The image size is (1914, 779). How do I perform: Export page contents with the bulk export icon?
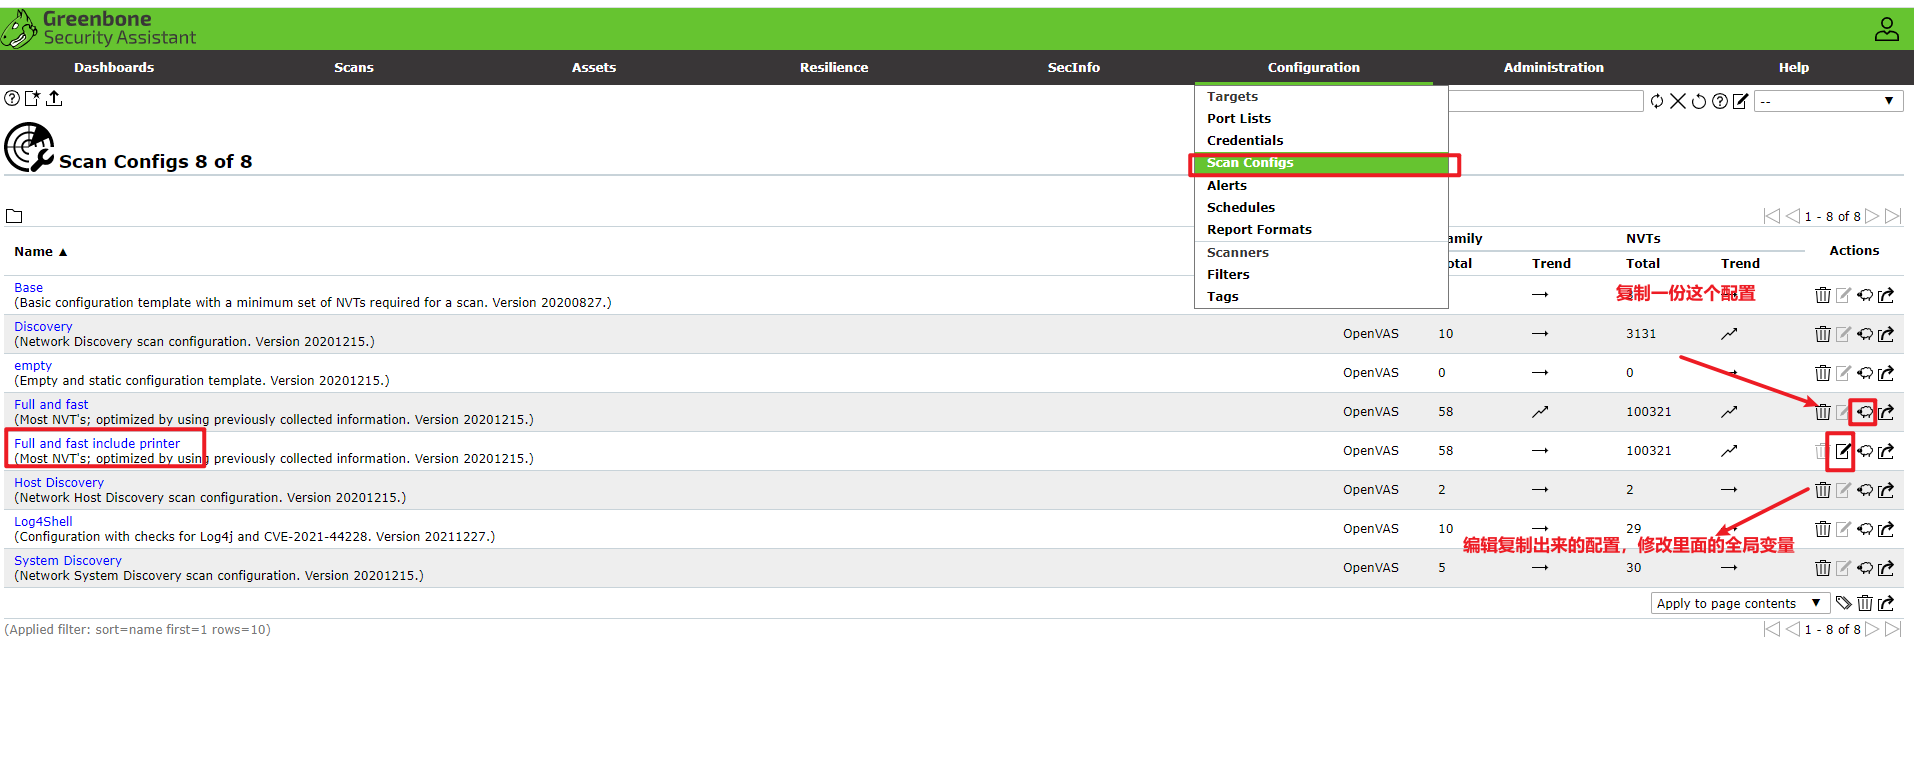click(1886, 603)
